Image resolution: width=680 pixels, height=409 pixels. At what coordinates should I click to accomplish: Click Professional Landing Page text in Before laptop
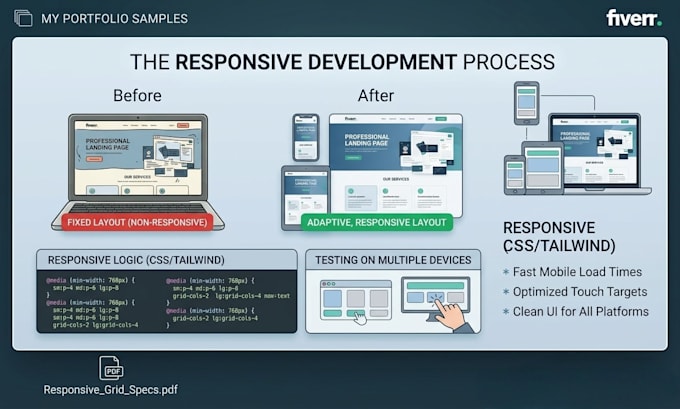pyautogui.click(x=108, y=144)
